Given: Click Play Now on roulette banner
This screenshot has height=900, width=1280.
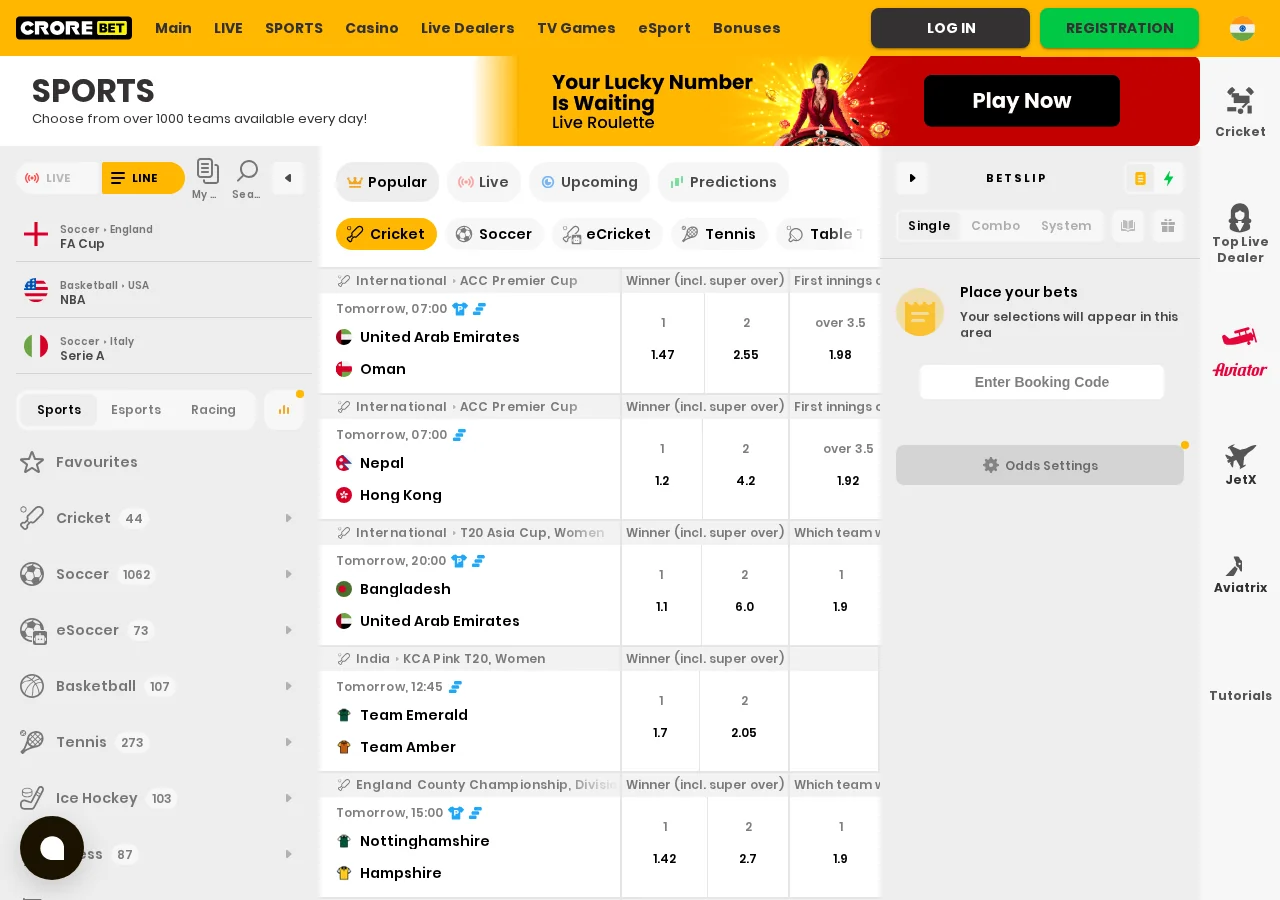Looking at the screenshot, I should (x=1022, y=101).
